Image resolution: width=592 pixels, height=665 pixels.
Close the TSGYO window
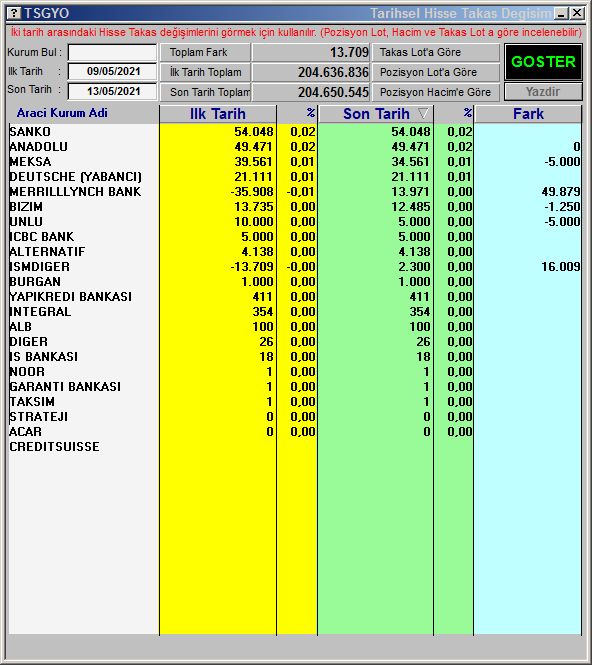pos(577,13)
